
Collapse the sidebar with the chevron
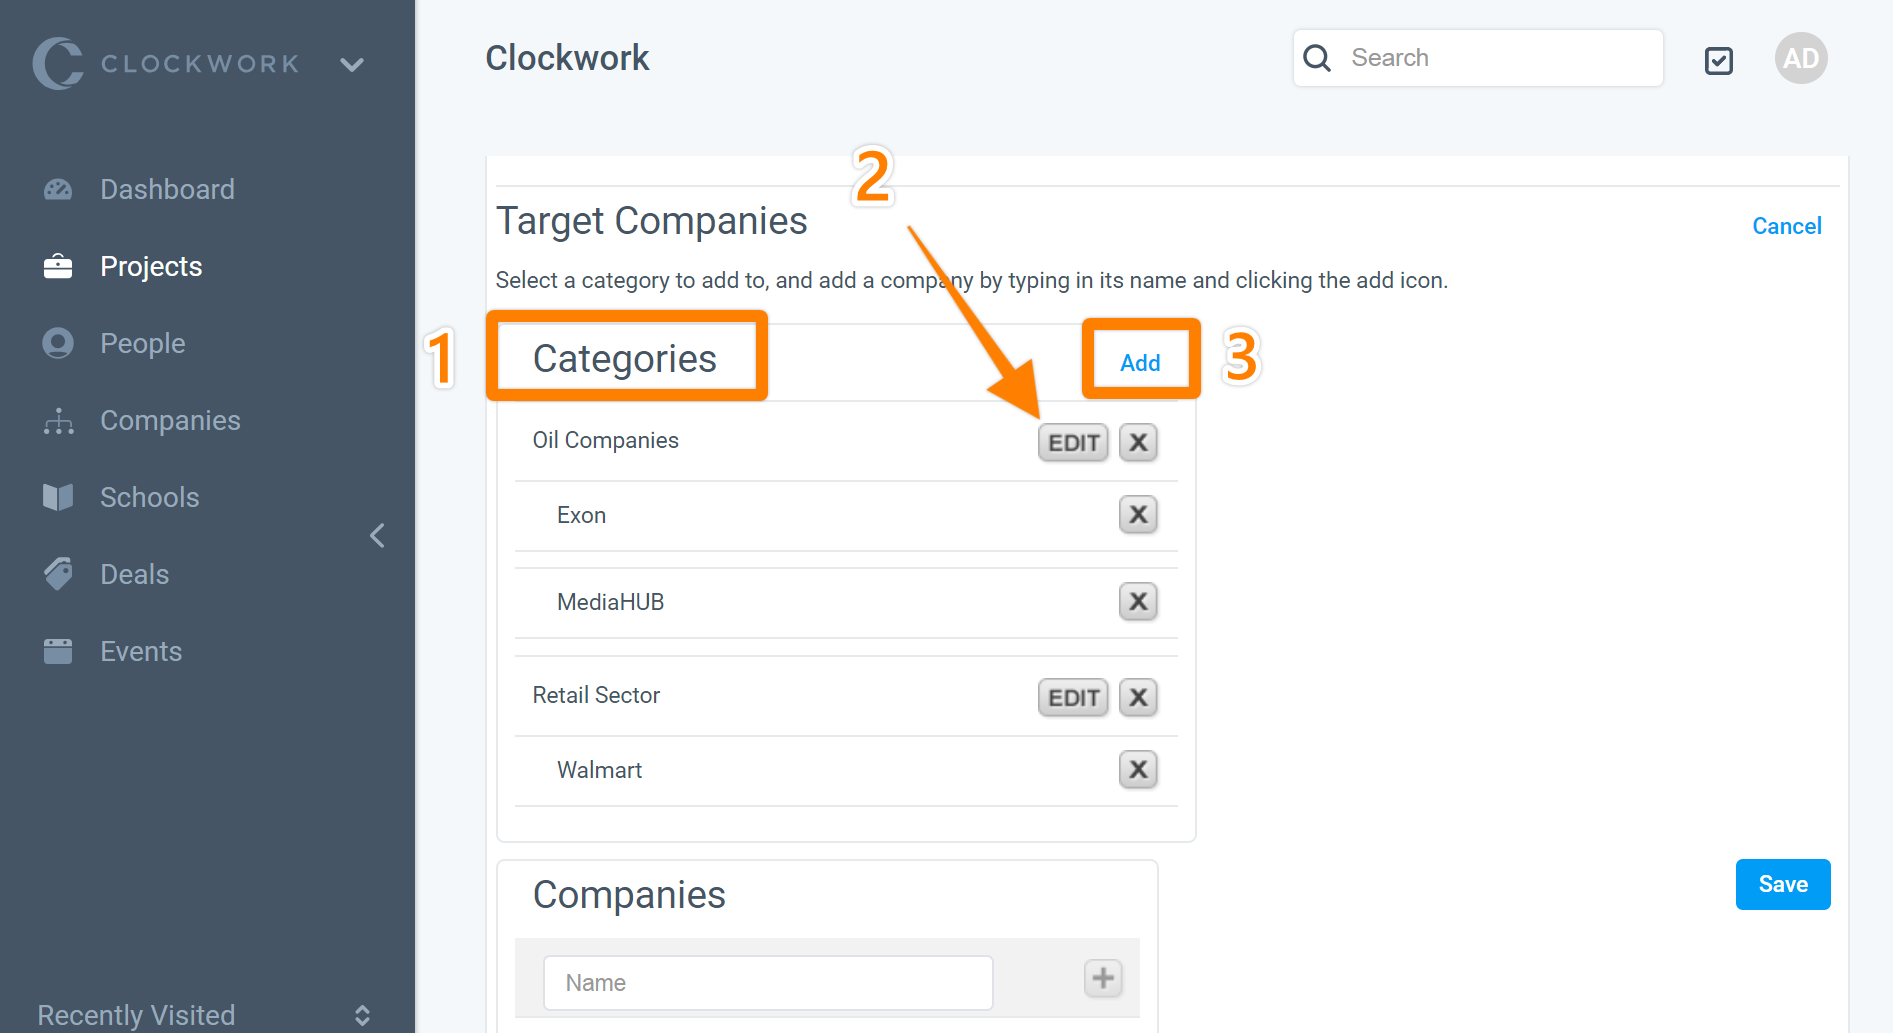(377, 536)
